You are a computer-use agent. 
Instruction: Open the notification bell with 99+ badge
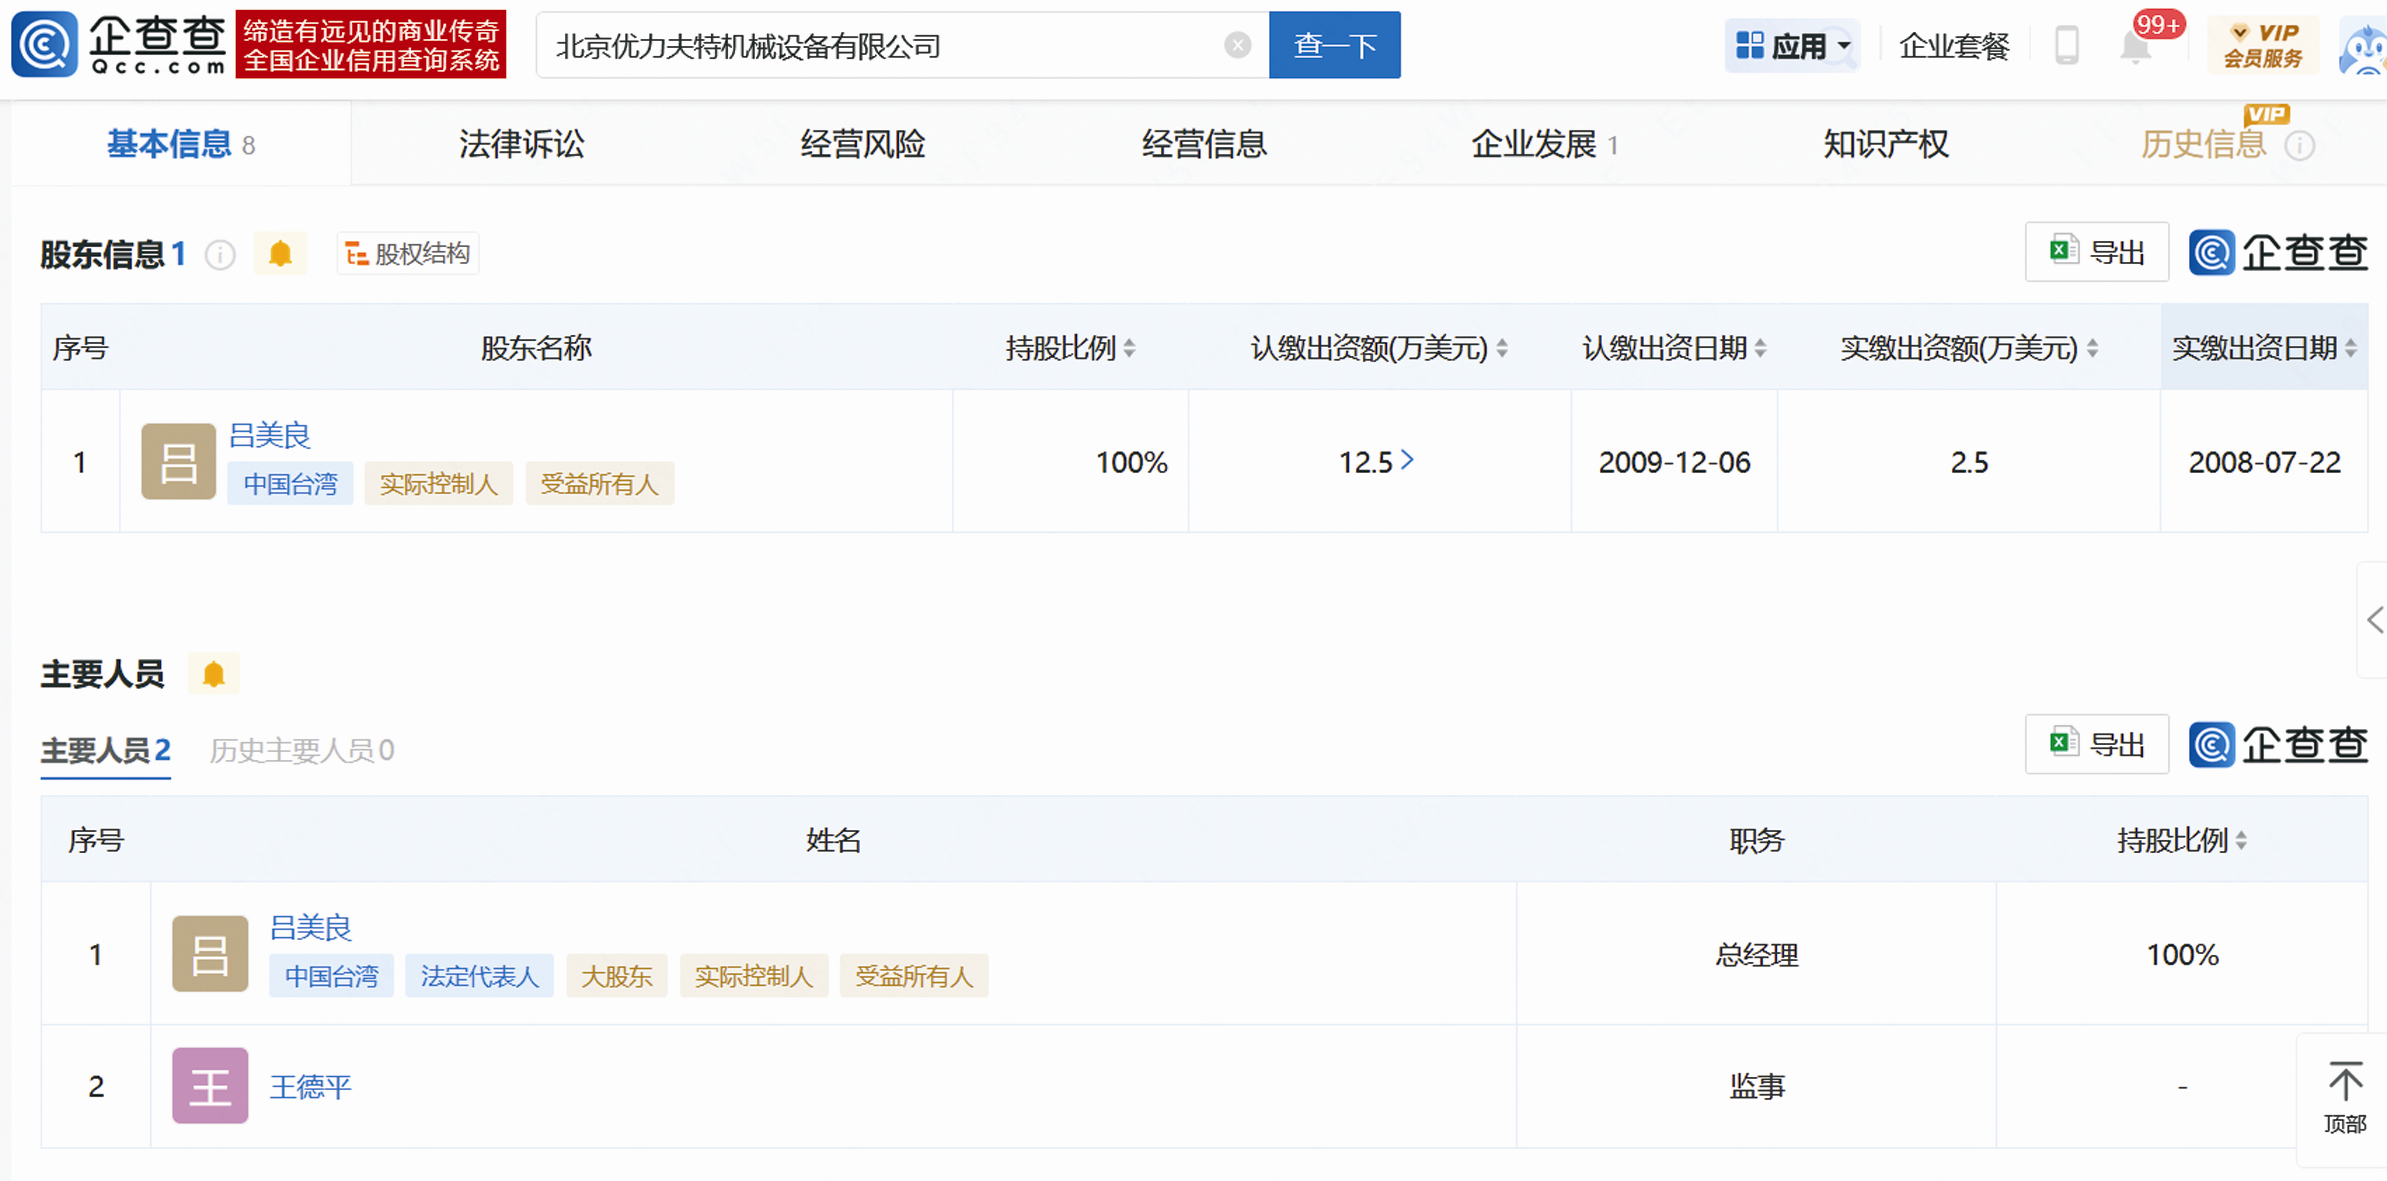click(x=2136, y=46)
